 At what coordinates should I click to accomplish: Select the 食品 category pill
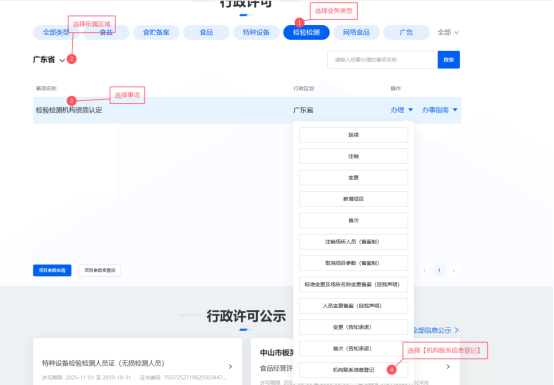[x=206, y=32]
